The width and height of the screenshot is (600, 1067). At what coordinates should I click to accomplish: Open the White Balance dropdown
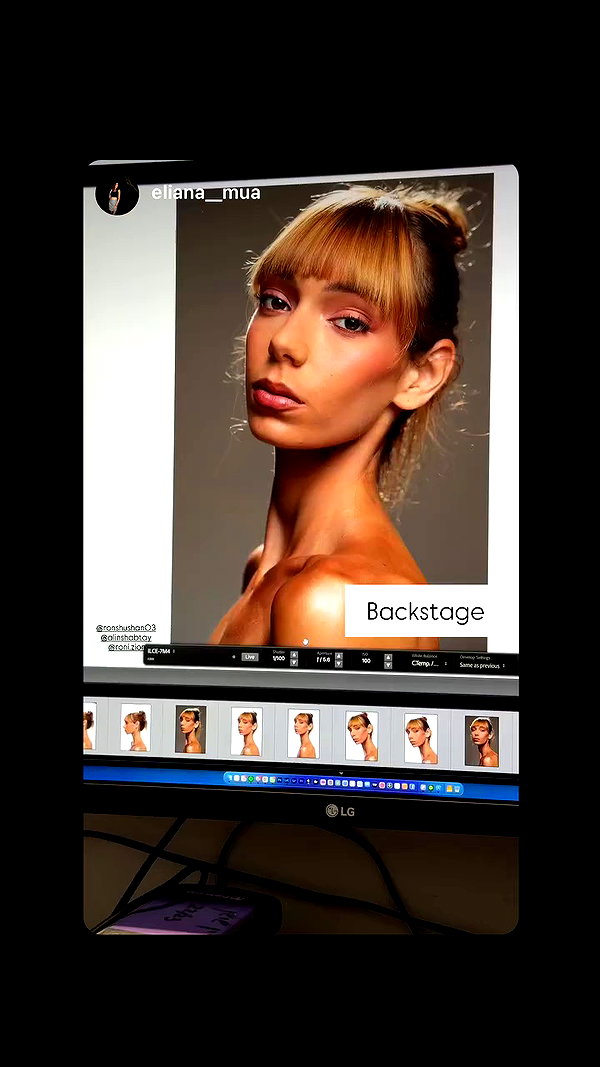(x=429, y=663)
